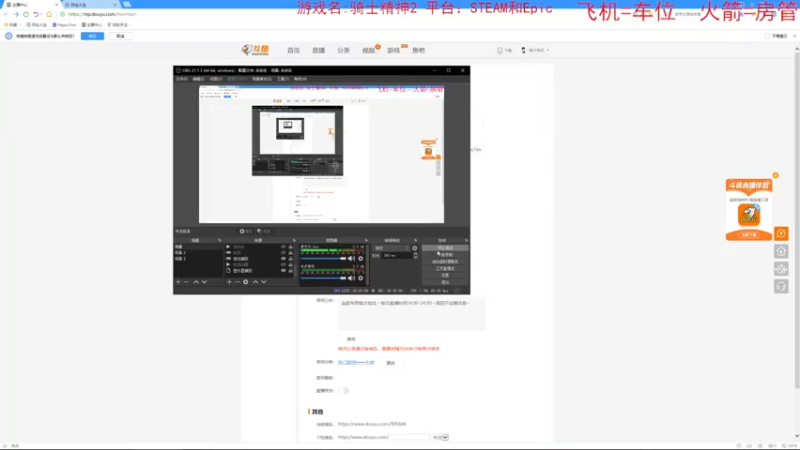Toggle visibility eye of second source row
This screenshot has height=450, width=800.
(x=283, y=253)
